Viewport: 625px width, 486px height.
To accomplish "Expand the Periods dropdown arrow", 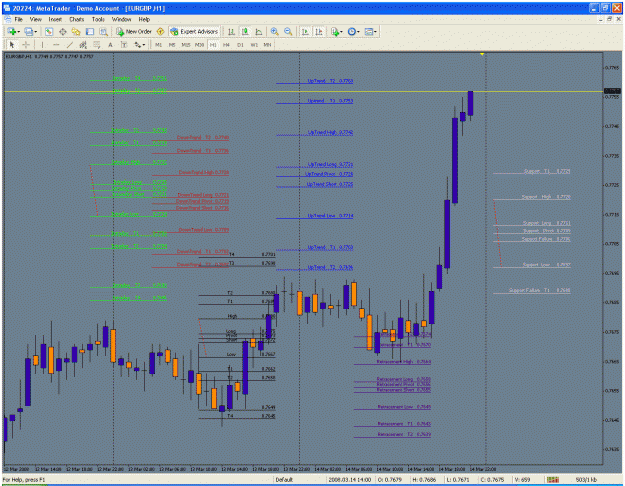I will click(358, 31).
